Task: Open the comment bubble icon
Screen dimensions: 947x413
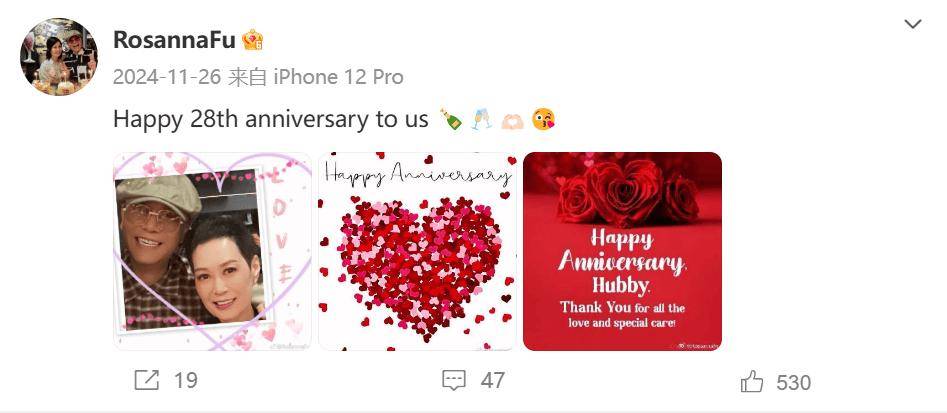Action: click(x=454, y=380)
